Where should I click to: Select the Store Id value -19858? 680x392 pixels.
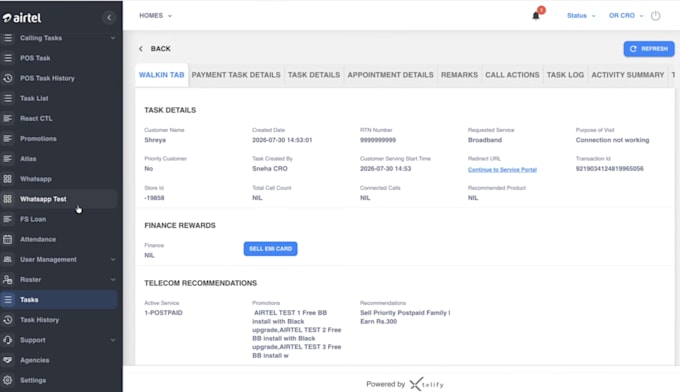(x=154, y=198)
